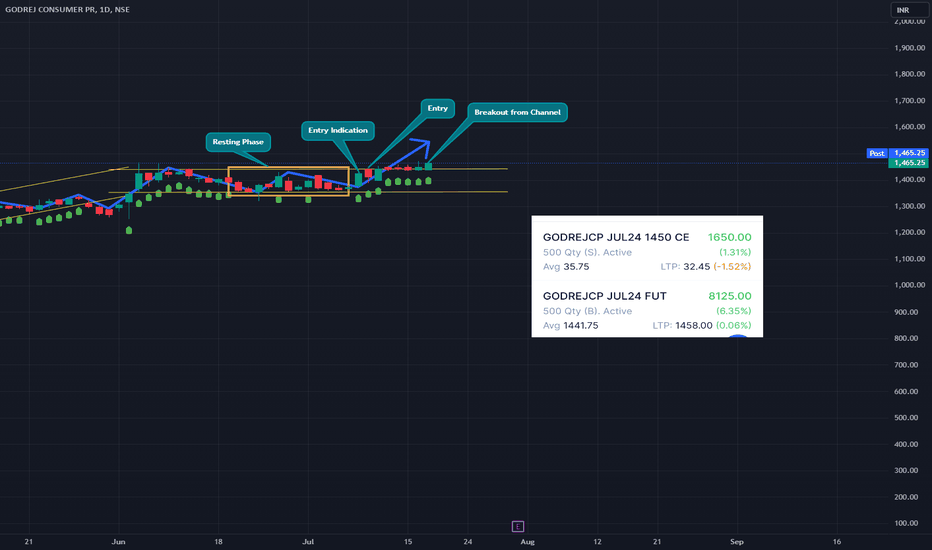
Task: Click the 1,300.00 price axis label
Action: coord(909,206)
